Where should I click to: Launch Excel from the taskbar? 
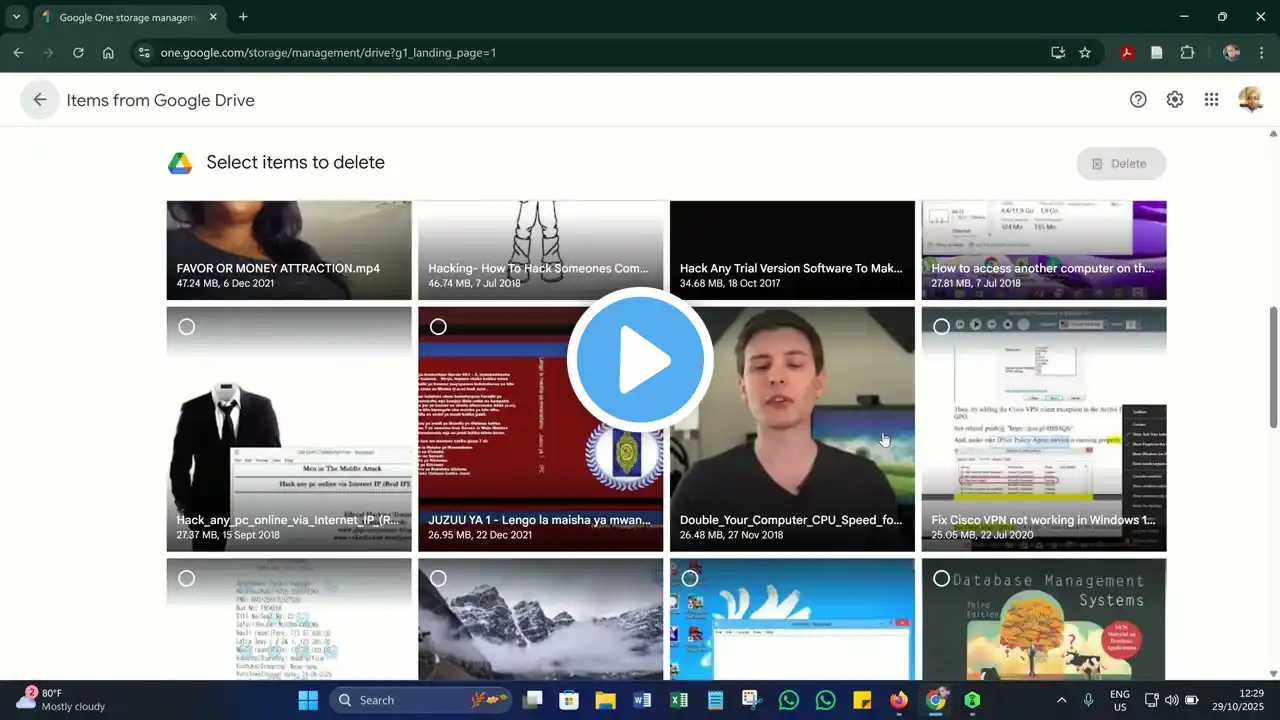click(x=679, y=700)
